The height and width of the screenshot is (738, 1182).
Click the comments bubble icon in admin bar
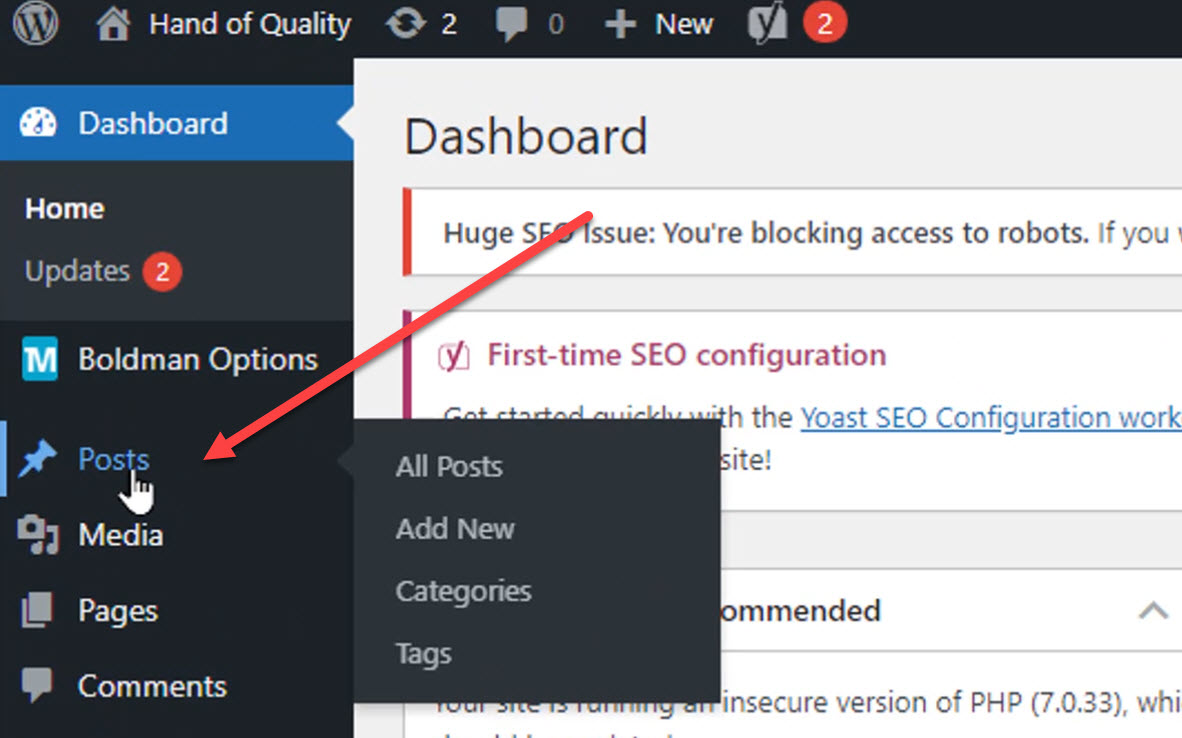pos(511,25)
